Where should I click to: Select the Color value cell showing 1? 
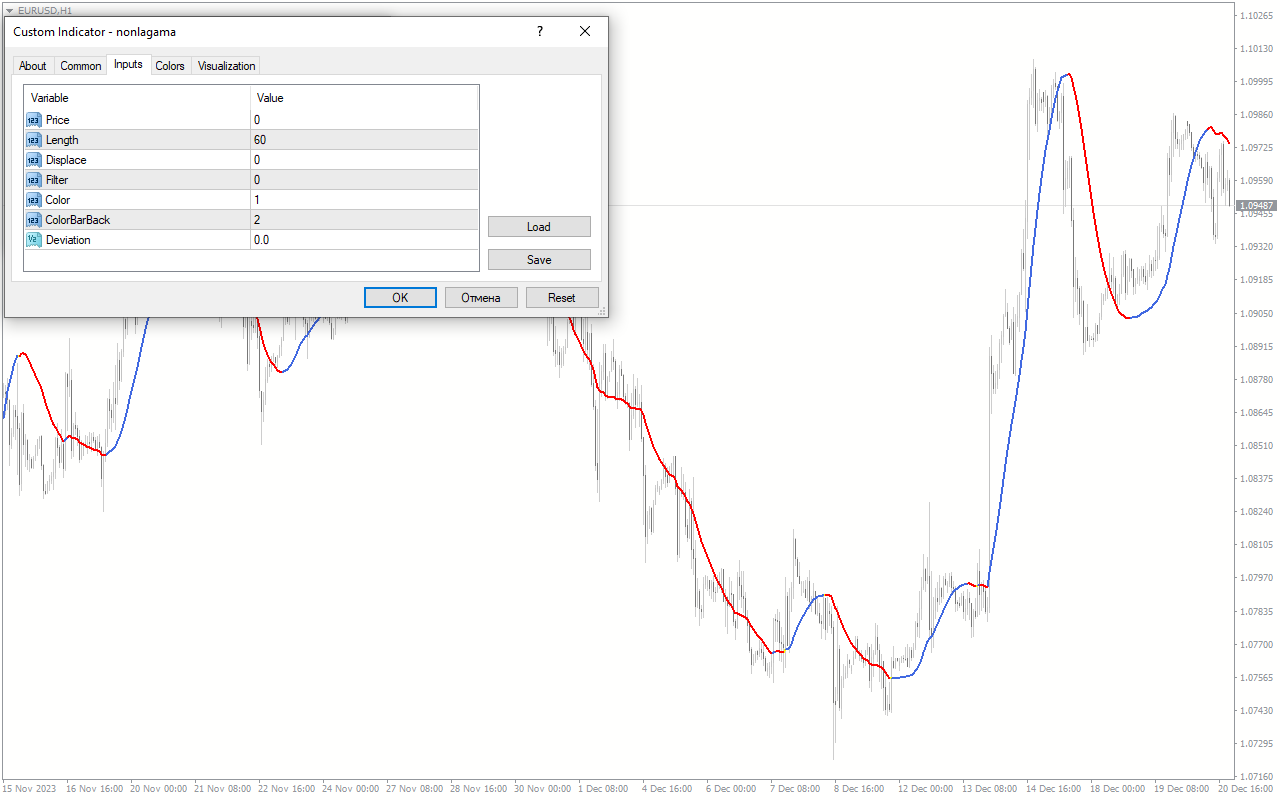(364, 200)
